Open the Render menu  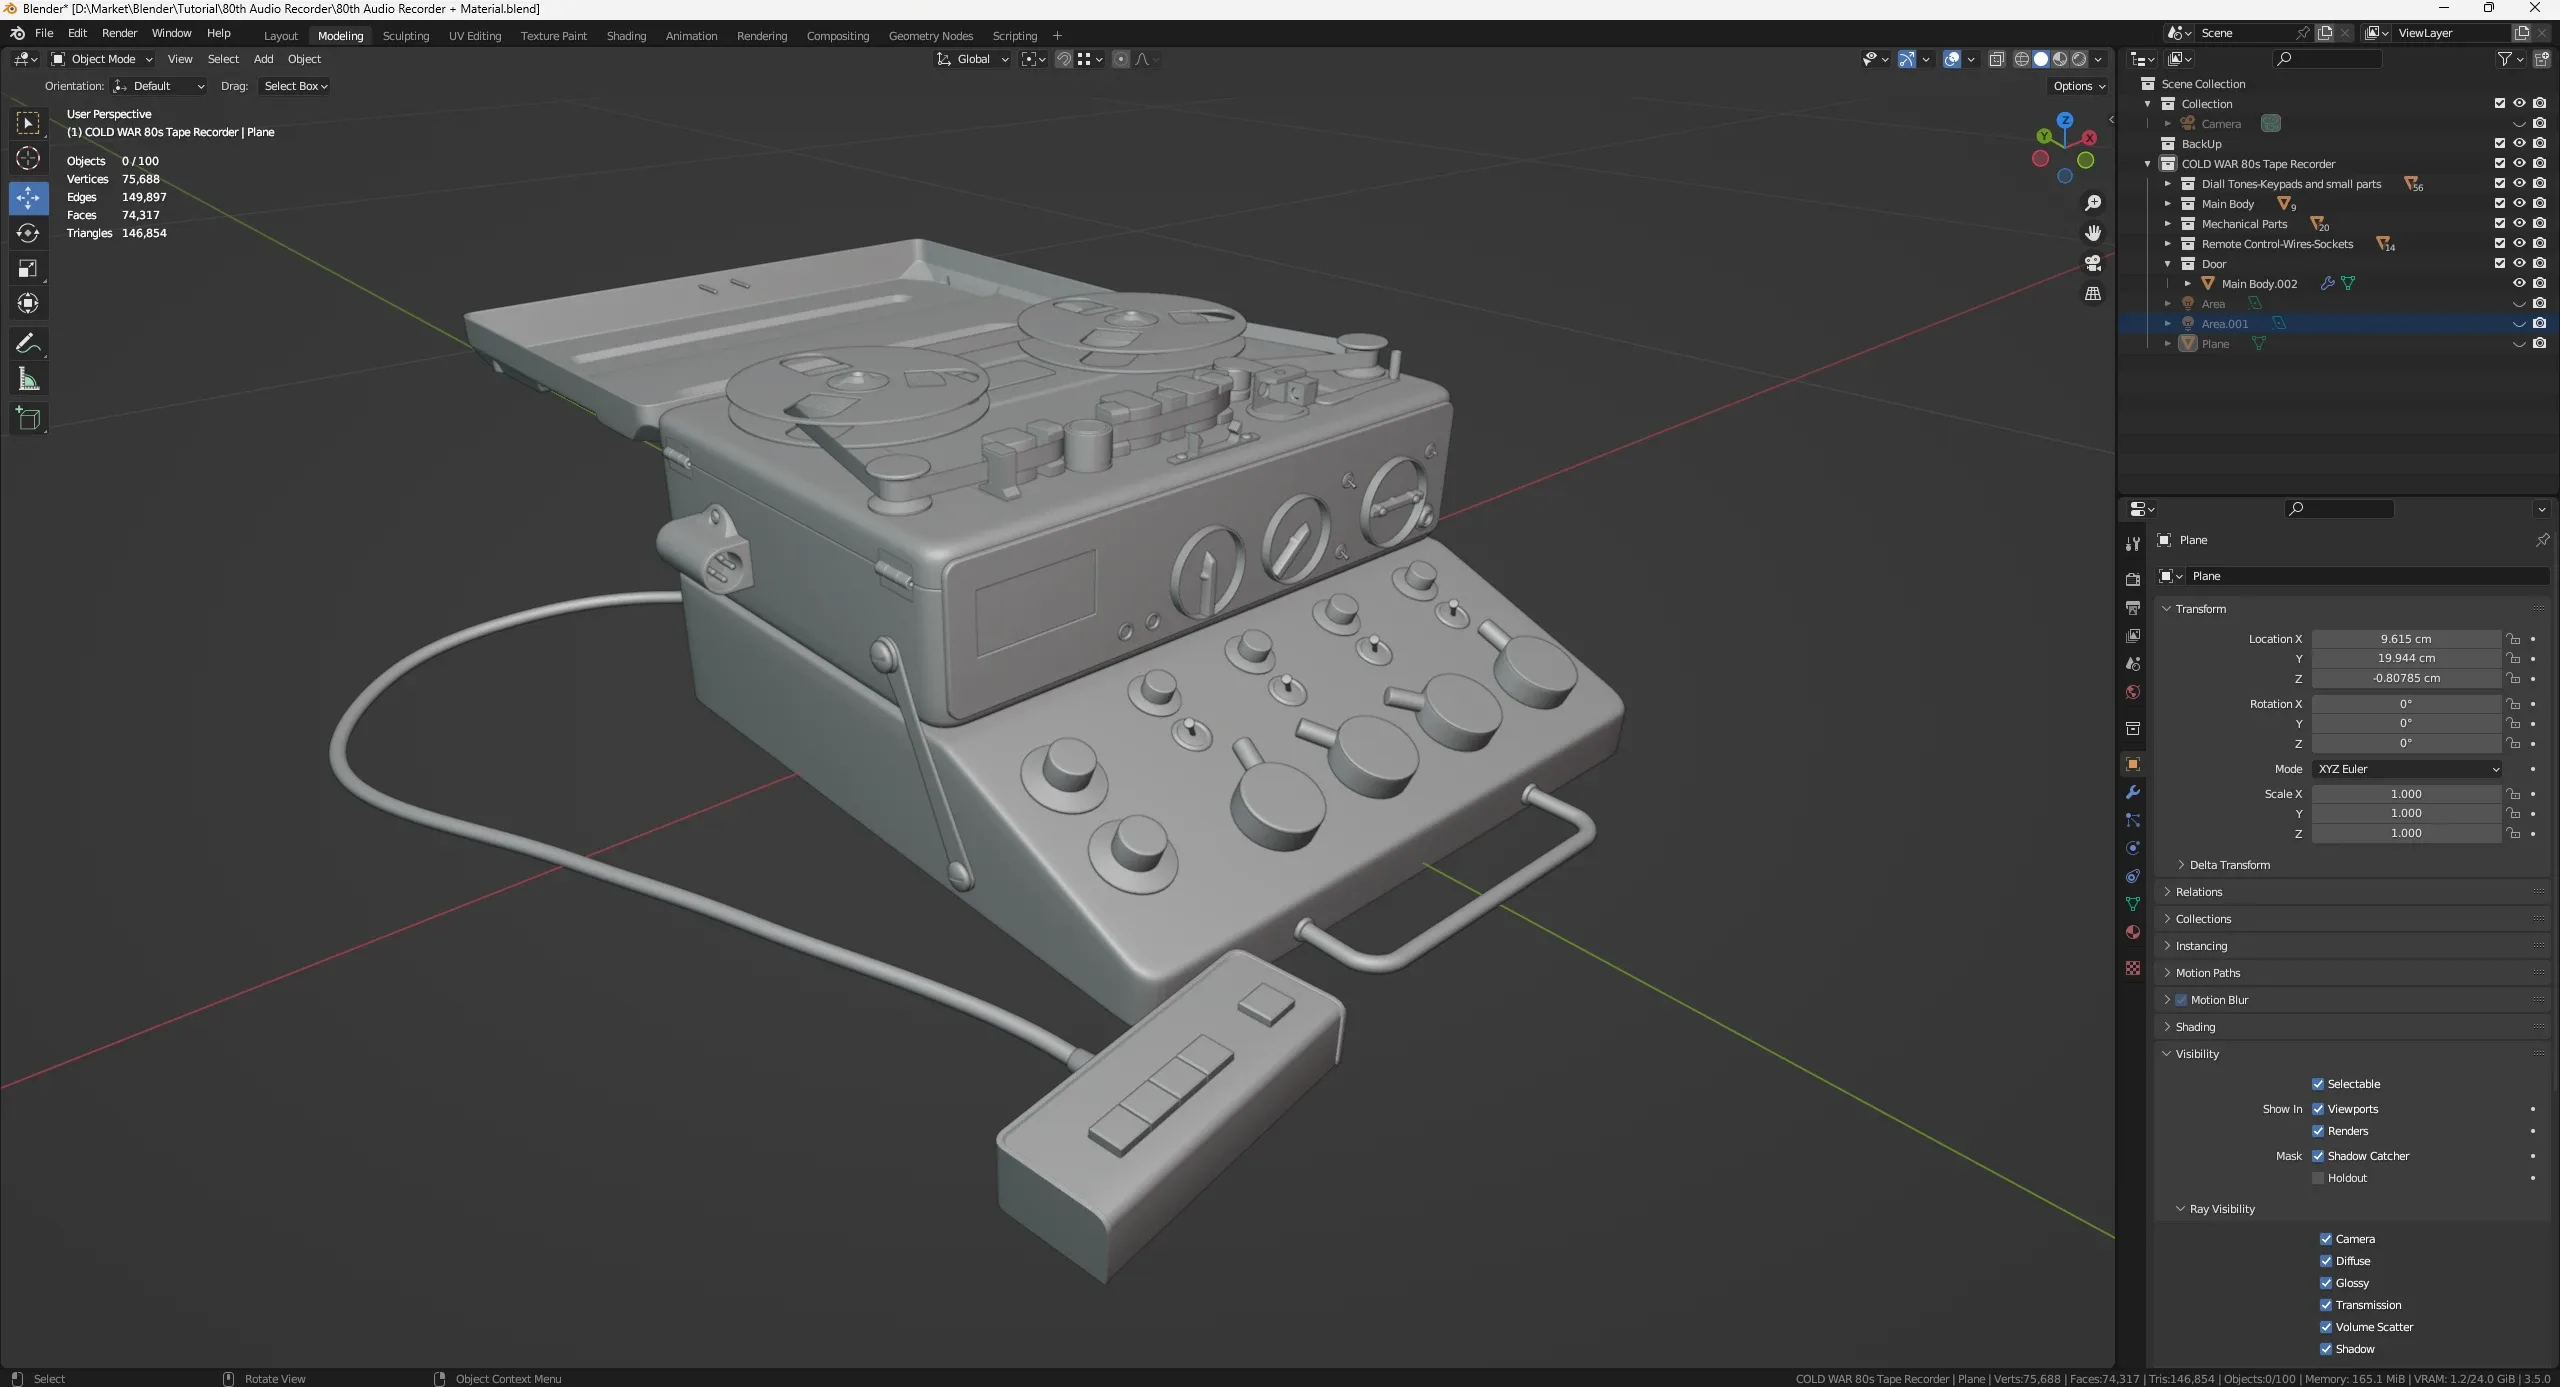(x=119, y=33)
